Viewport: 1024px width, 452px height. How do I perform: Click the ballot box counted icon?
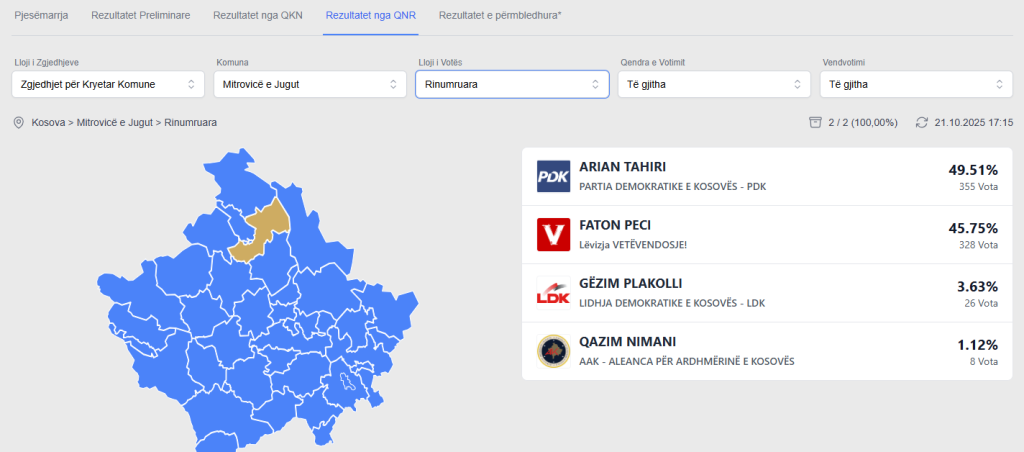[x=815, y=122]
